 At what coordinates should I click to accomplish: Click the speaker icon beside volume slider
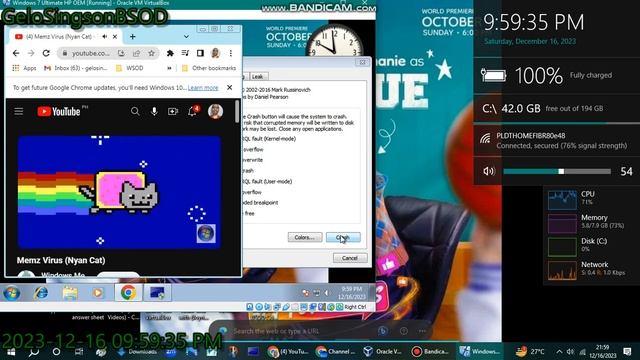point(489,171)
